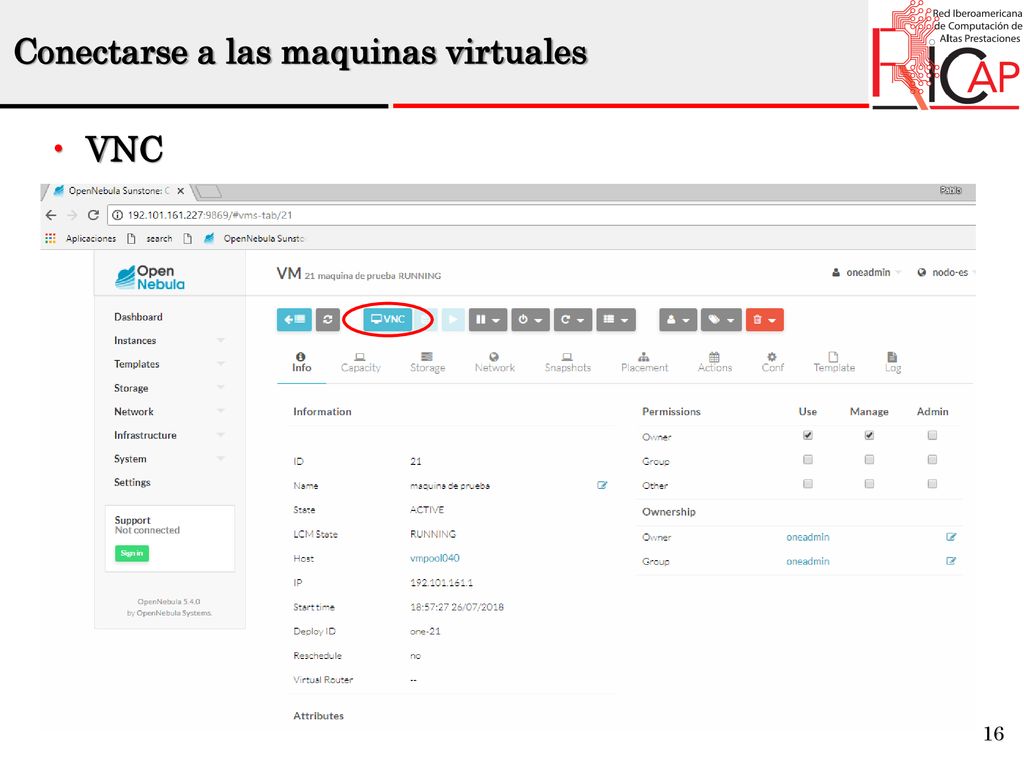
Task: Expand Storage in the sidebar
Action: (x=168, y=388)
